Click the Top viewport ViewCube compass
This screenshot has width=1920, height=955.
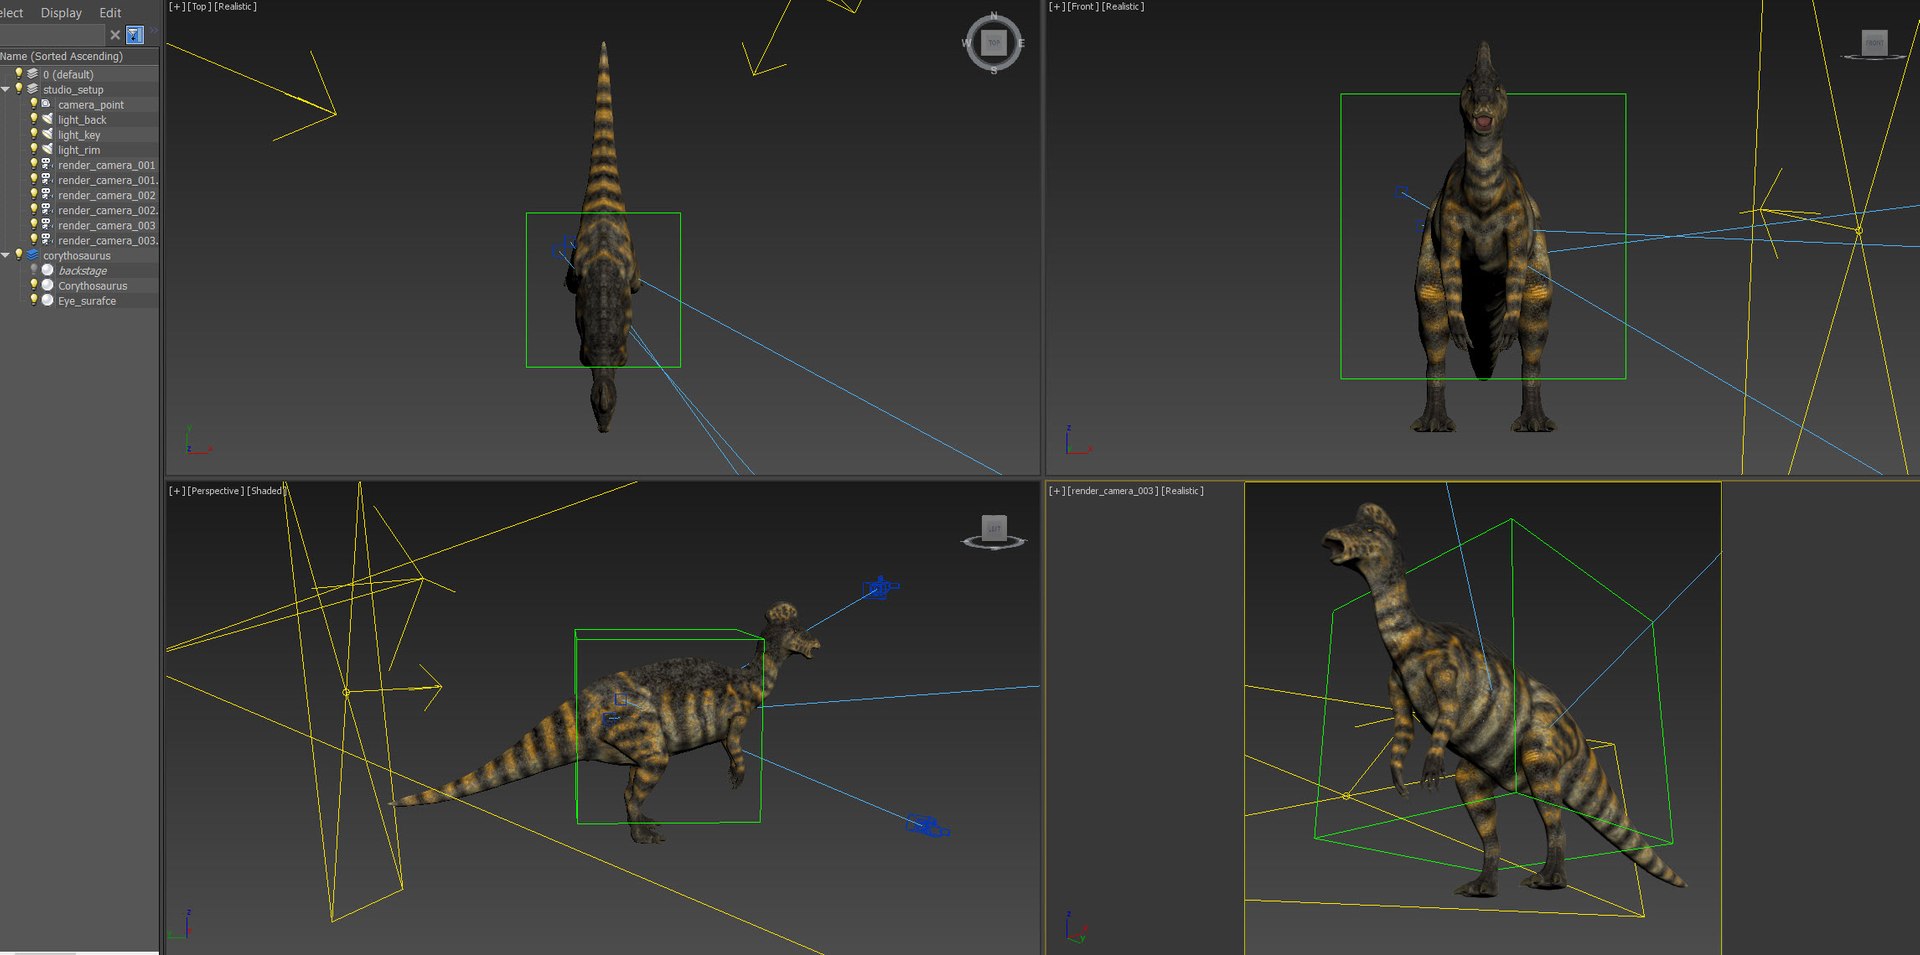pos(994,43)
